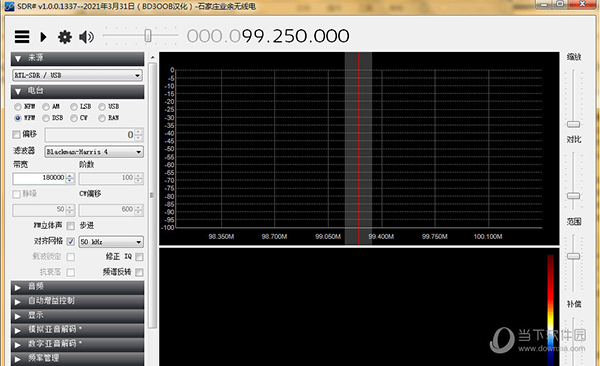This screenshot has width=600, height=366.
Task: Click the 缩放 zoom slider handle
Action: coord(573,124)
